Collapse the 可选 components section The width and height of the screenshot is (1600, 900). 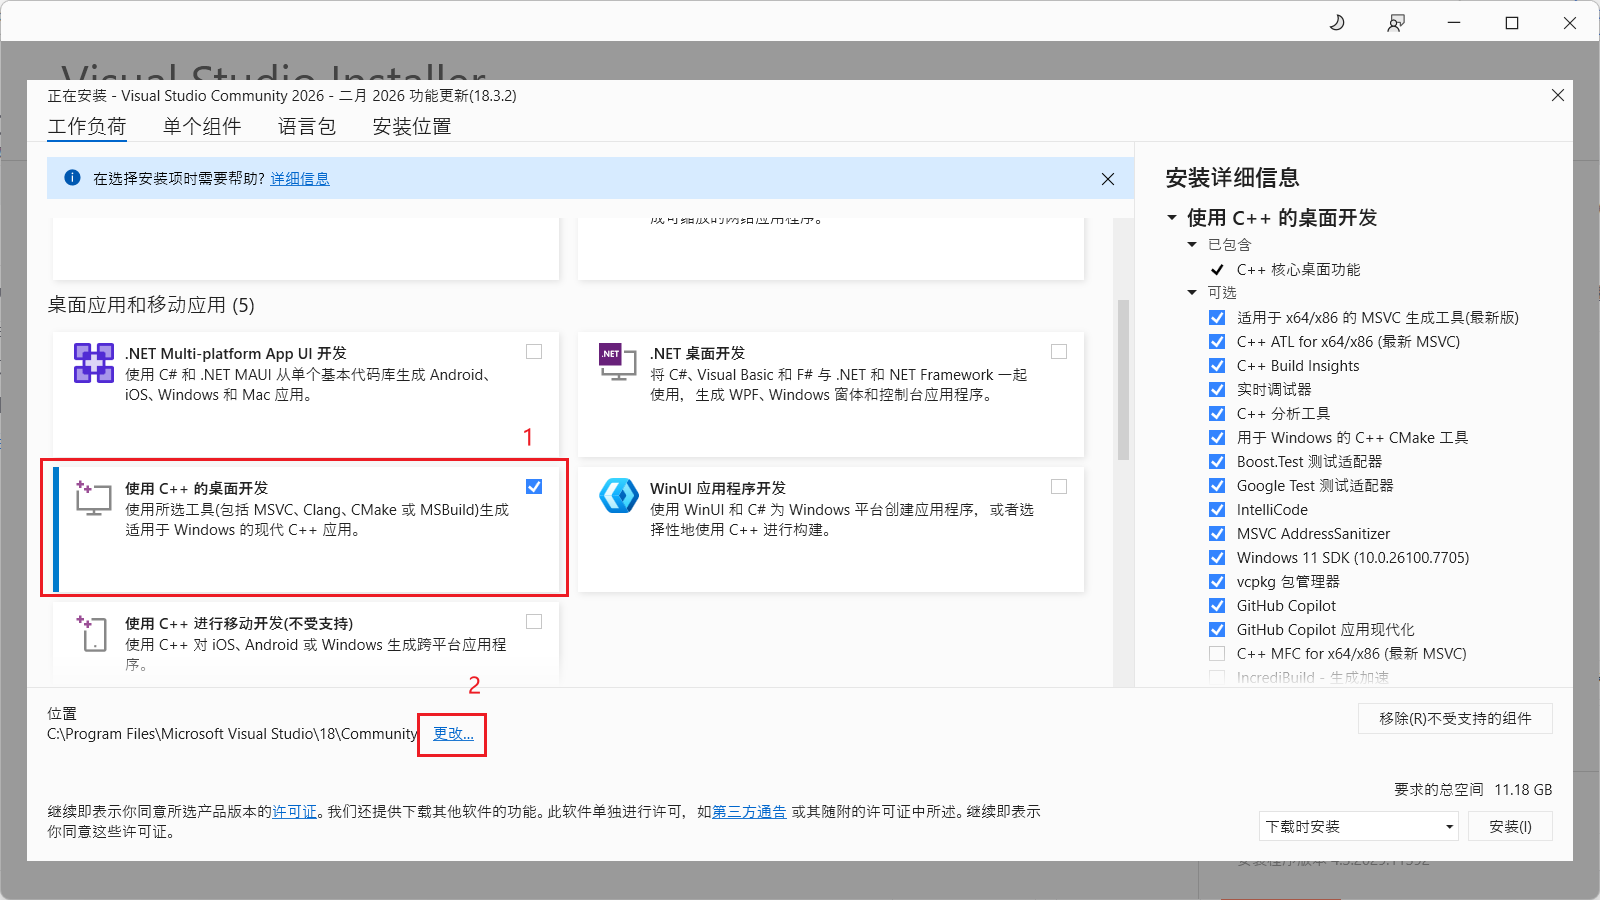[x=1192, y=293]
